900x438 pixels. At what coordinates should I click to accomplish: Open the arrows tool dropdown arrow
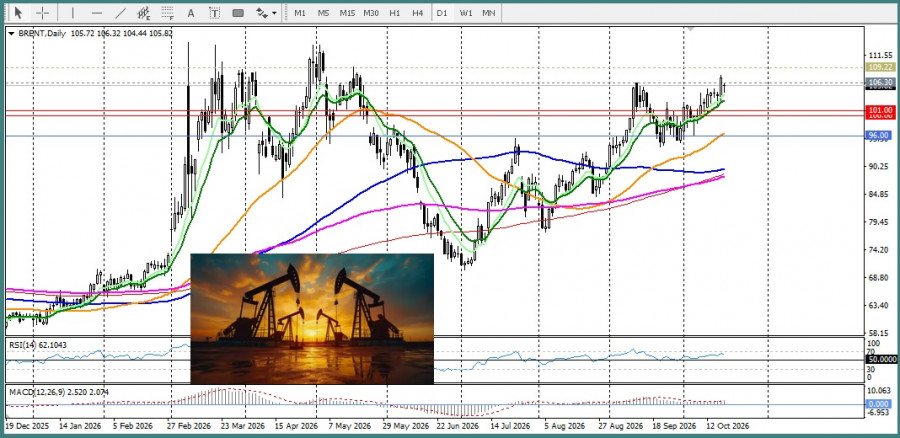tap(274, 13)
